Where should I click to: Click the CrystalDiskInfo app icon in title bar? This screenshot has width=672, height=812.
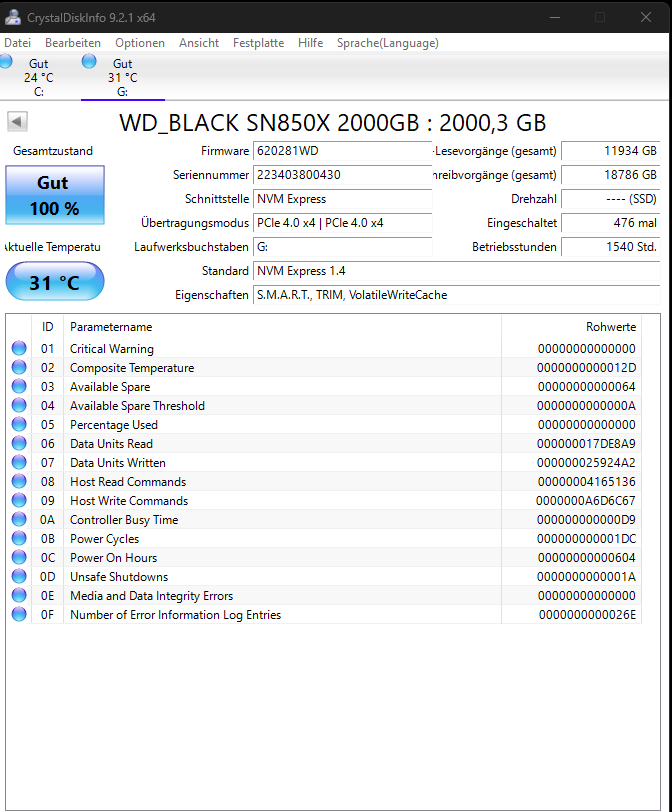coord(13,17)
